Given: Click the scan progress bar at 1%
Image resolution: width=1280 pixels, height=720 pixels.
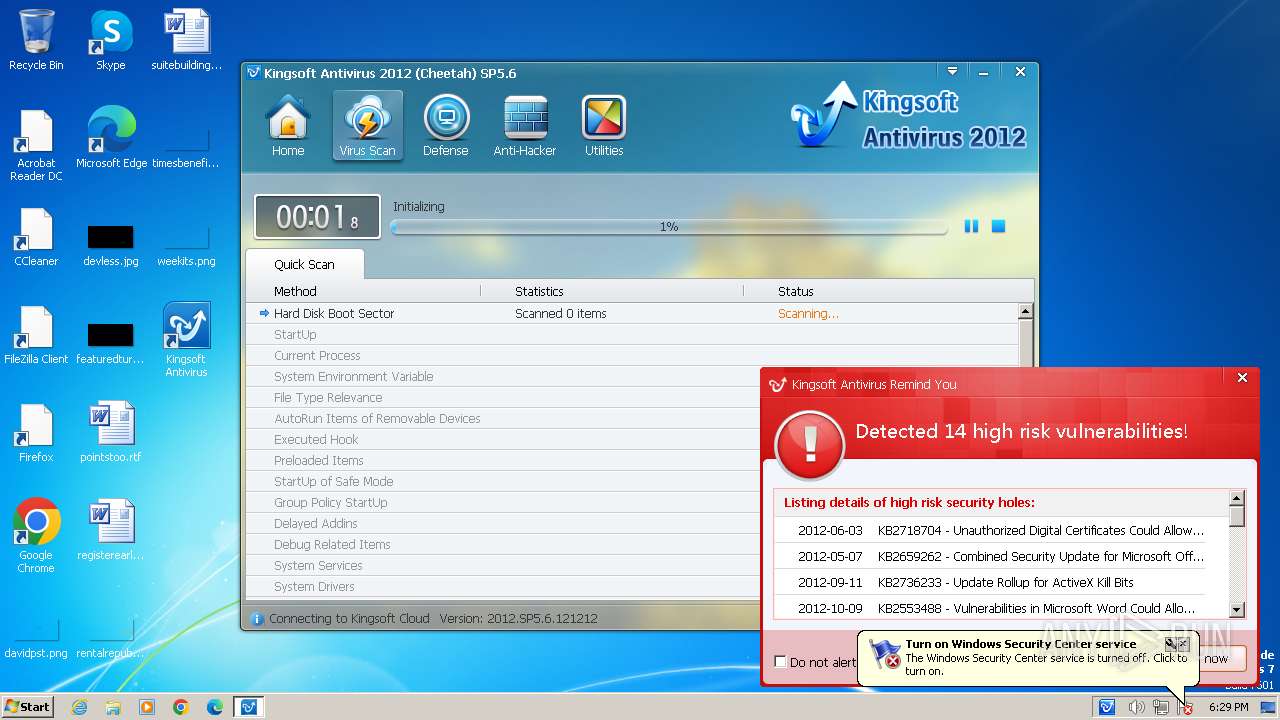Looking at the screenshot, I should [669, 227].
